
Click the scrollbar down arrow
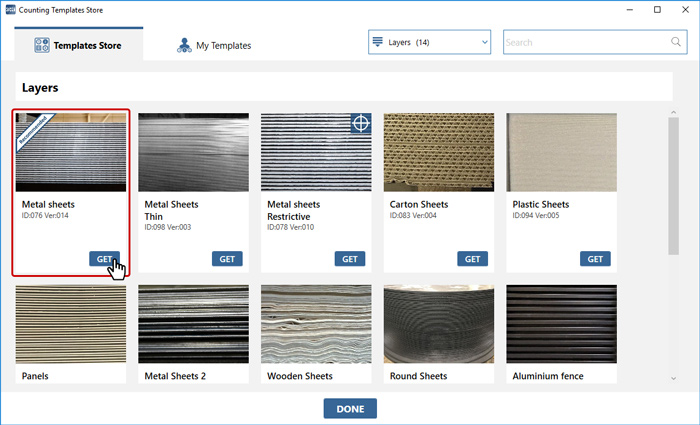674,378
